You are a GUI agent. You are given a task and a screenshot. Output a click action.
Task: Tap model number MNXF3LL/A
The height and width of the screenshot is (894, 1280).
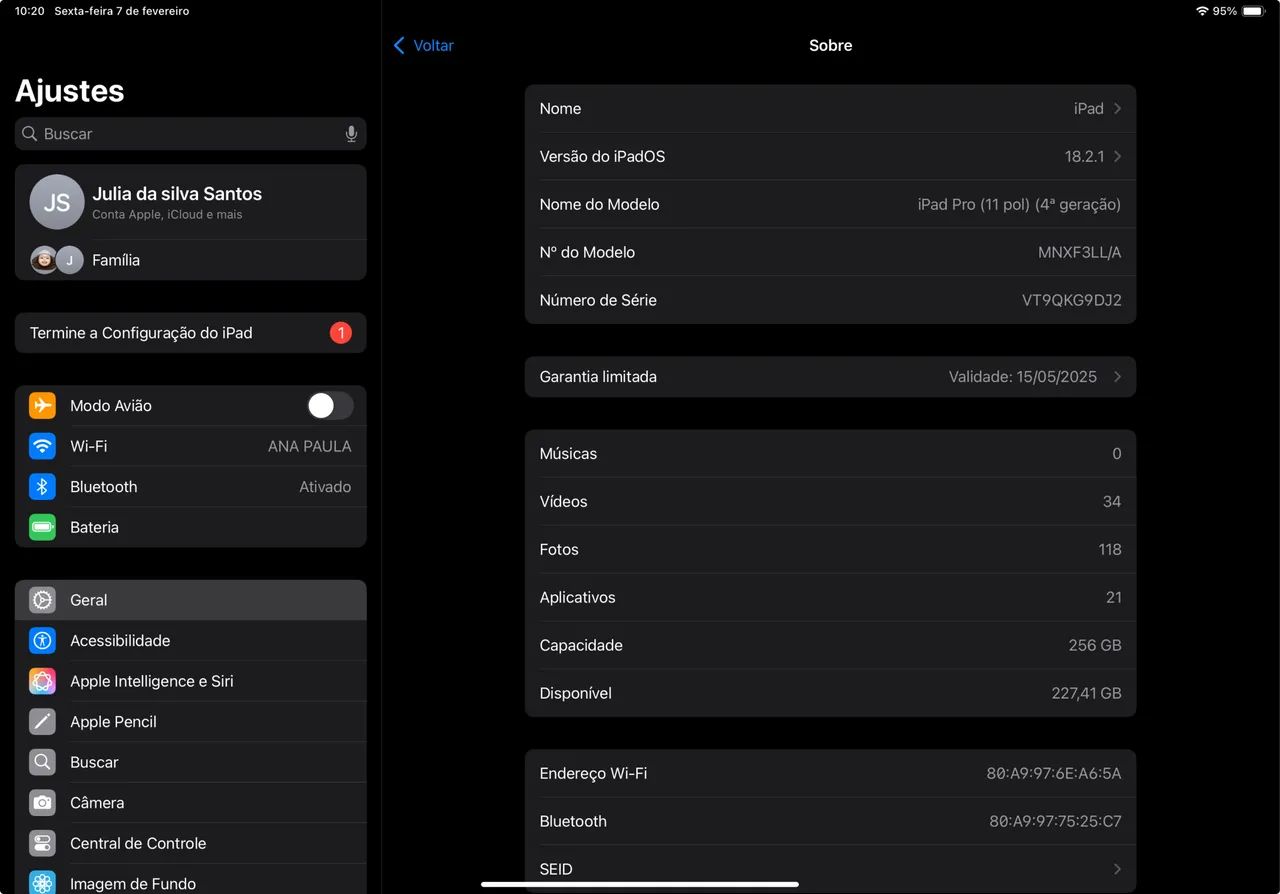point(1080,252)
